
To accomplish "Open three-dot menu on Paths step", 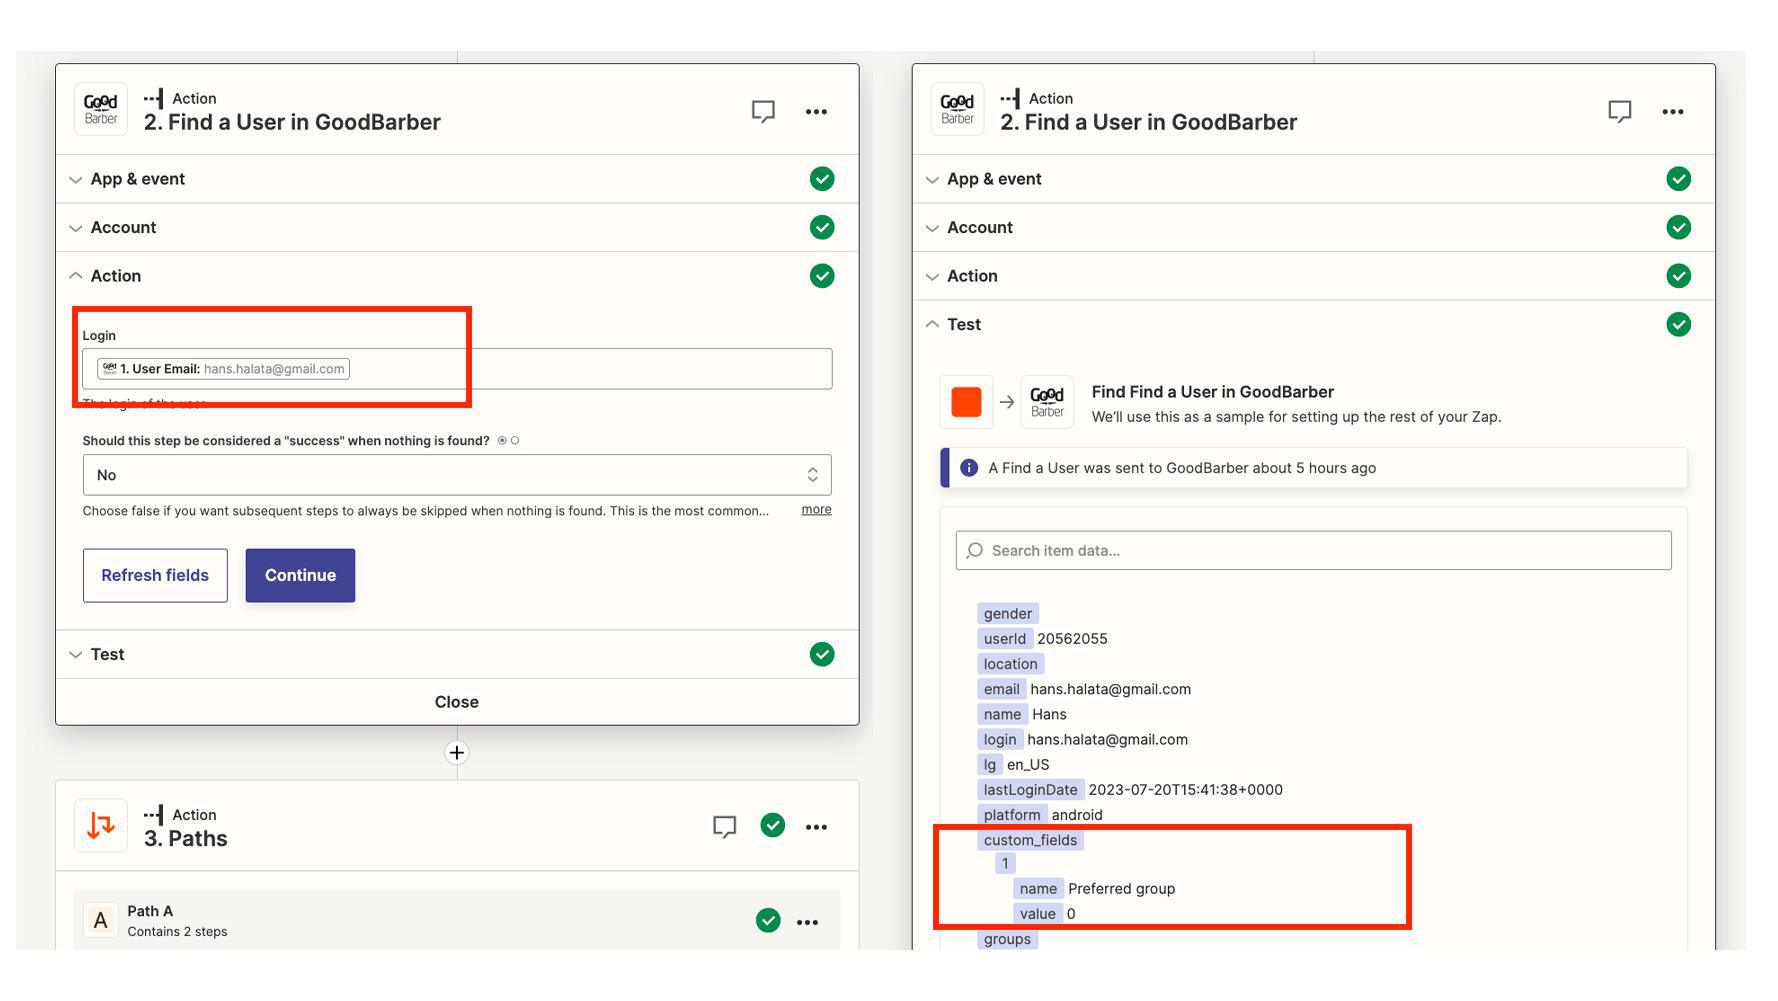I will point(816,827).
